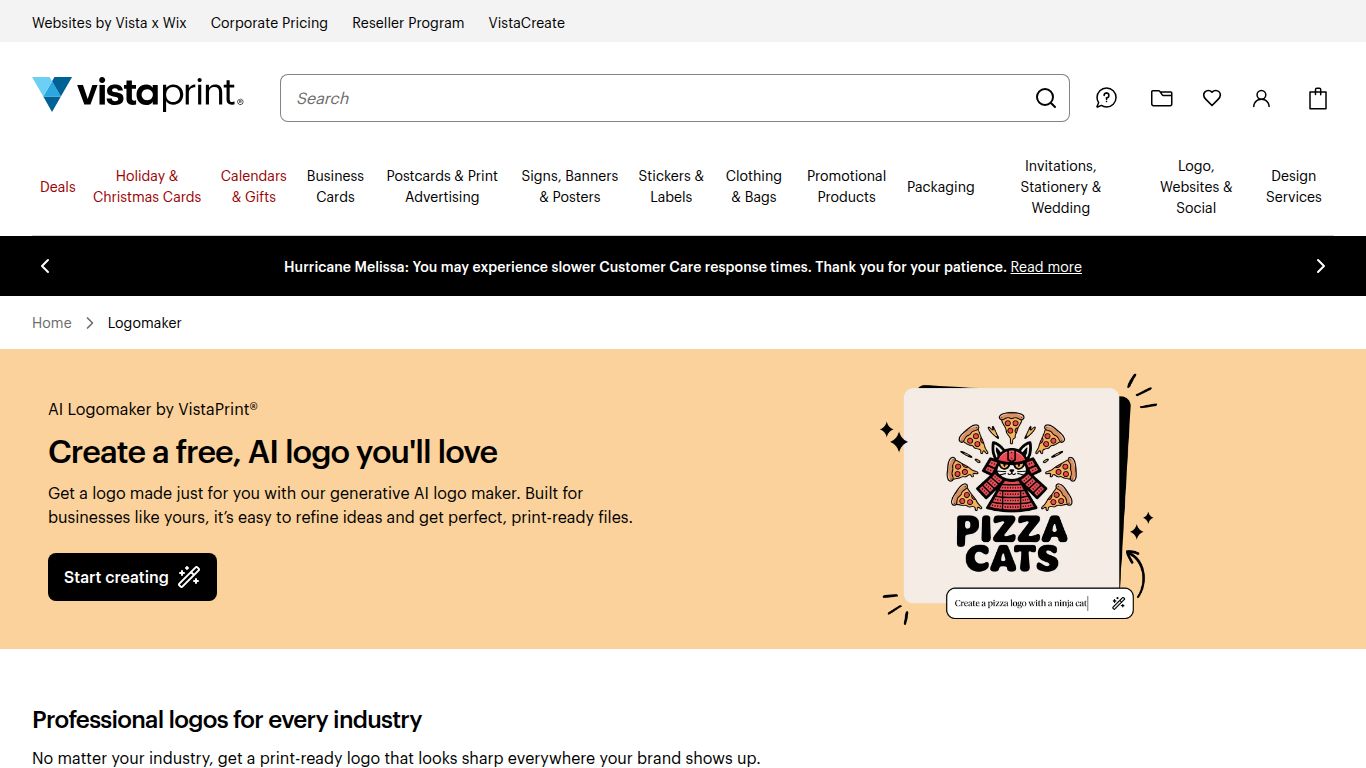Screen dimensions: 1366x768
Task: Click the magic wand icon in logo prompt
Action: pyautogui.click(x=1118, y=603)
